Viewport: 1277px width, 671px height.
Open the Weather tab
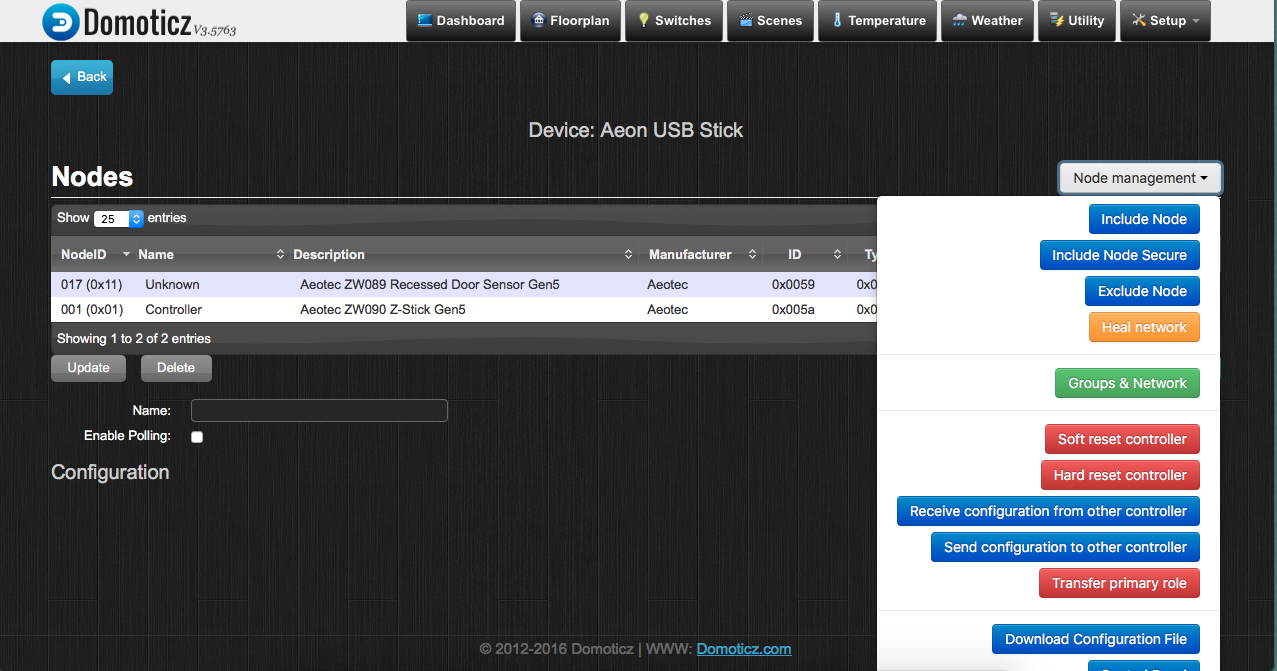pyautogui.click(x=987, y=21)
